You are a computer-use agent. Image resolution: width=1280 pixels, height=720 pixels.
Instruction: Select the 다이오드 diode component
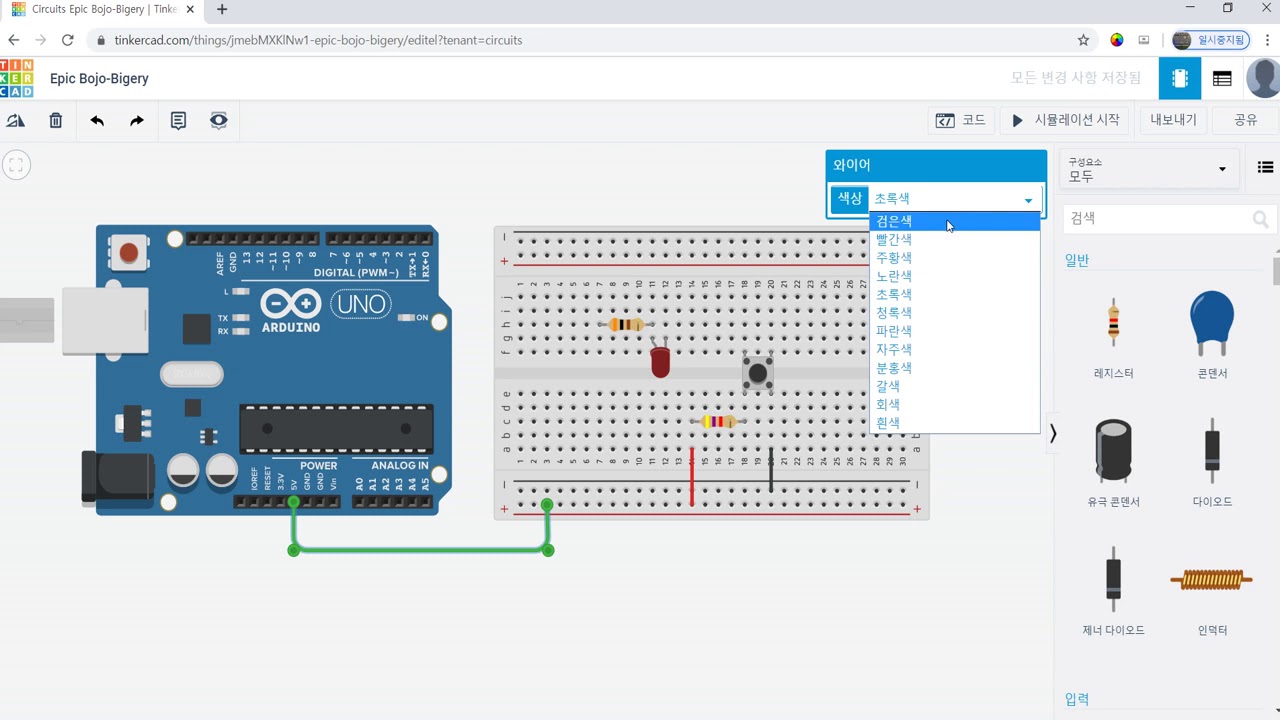pos(1212,463)
